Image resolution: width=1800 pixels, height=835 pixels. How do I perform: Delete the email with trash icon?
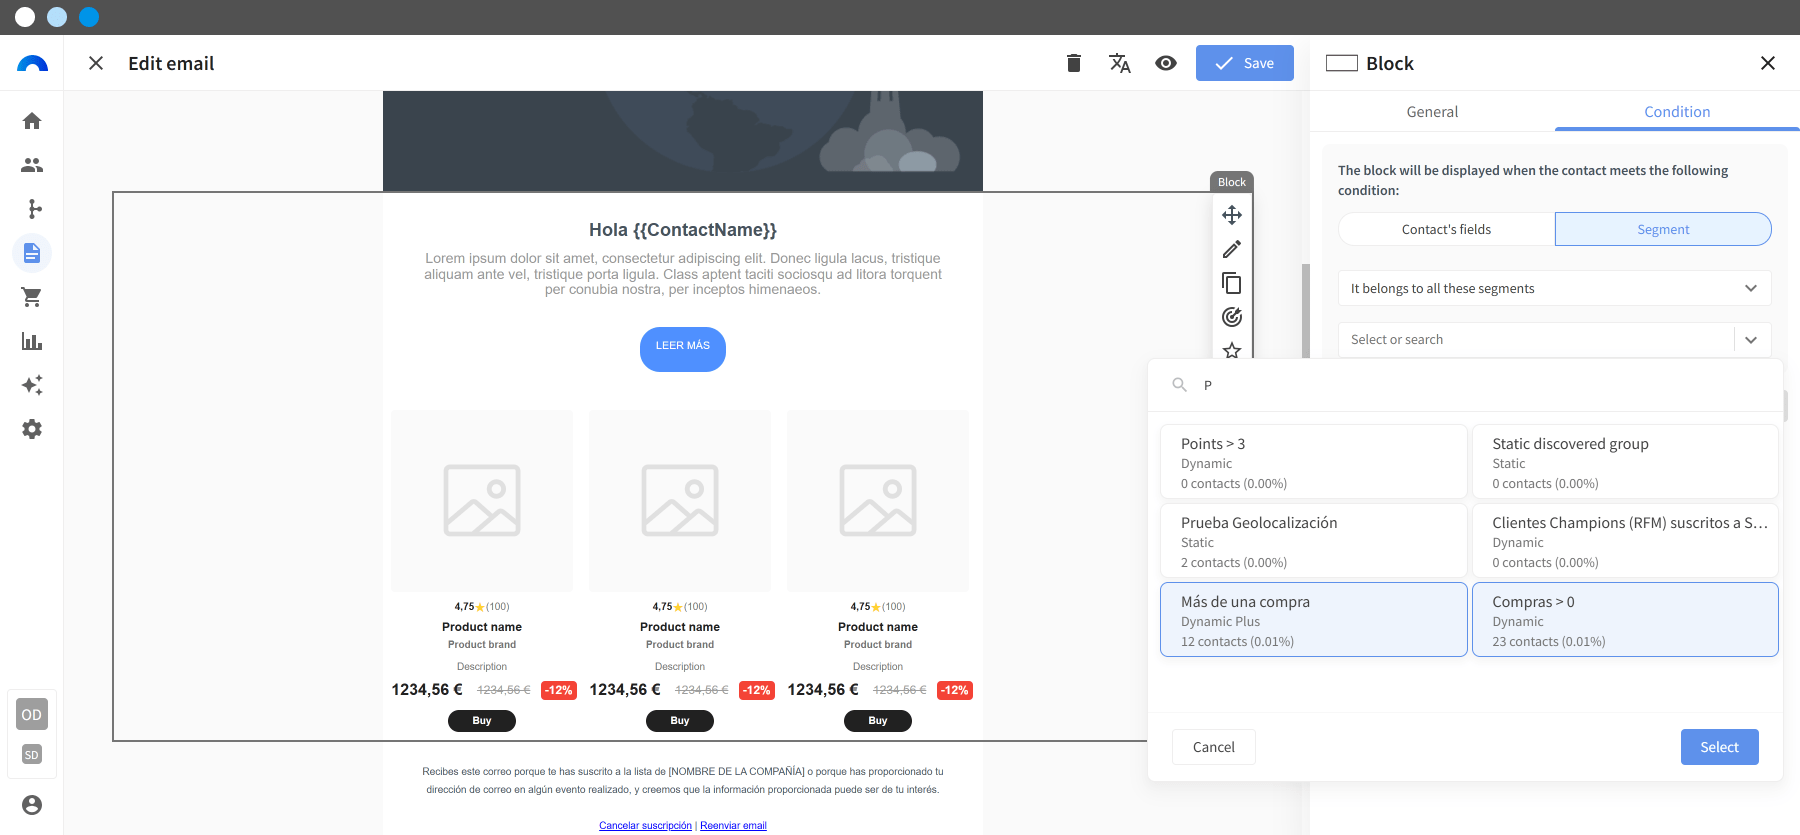[x=1074, y=63]
